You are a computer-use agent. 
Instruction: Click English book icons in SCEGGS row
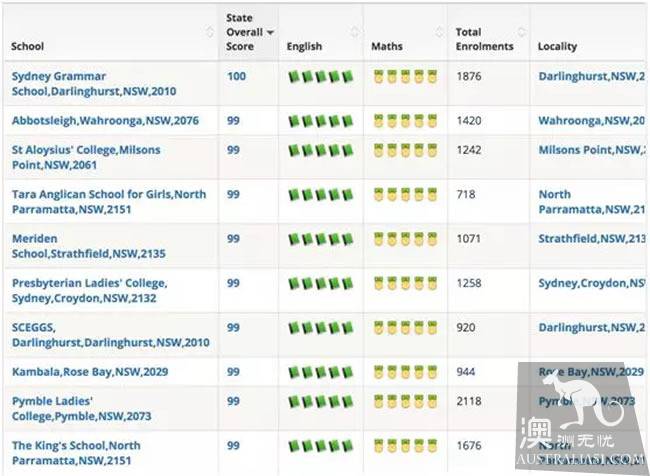click(320, 328)
